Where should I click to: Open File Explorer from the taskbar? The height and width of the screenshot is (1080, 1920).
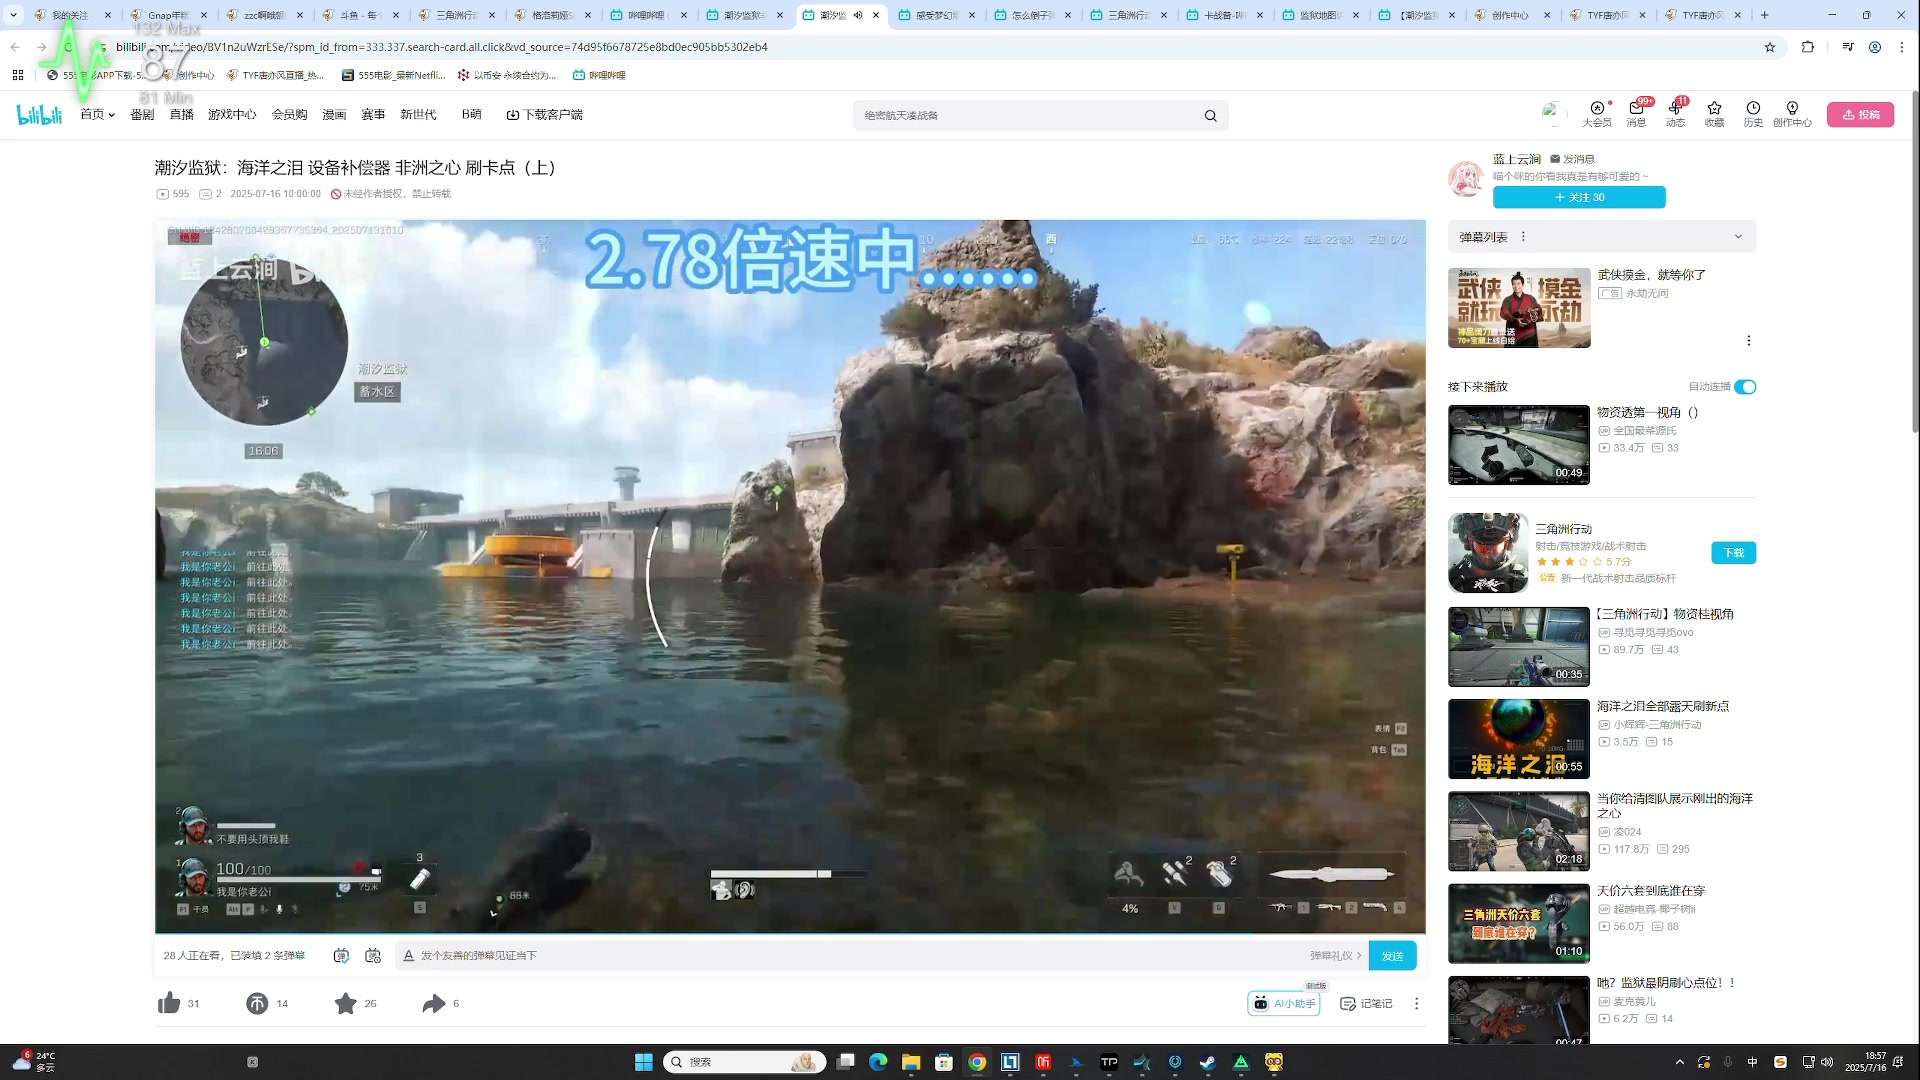[x=911, y=1062]
